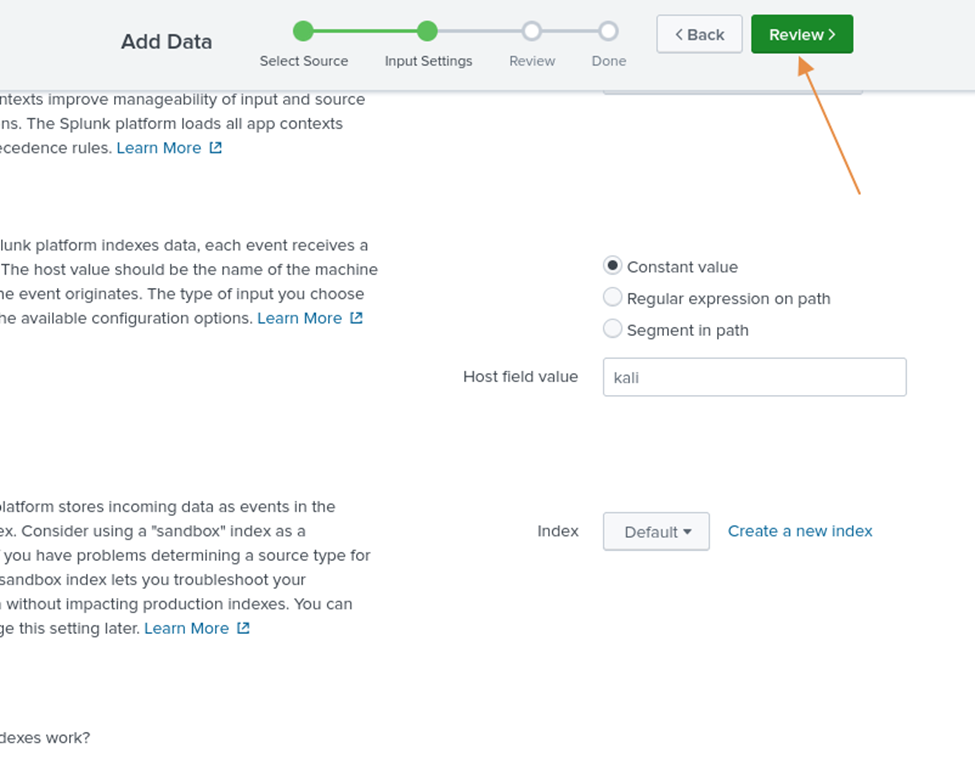
Task: Select the Constant value radio button
Action: (611, 267)
